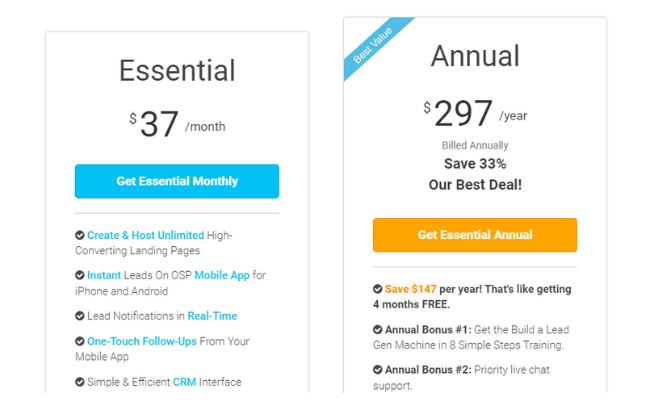Viewport: 650px width, 400px height.
Task: Click the Real-Time highlighted text
Action: pos(212,316)
